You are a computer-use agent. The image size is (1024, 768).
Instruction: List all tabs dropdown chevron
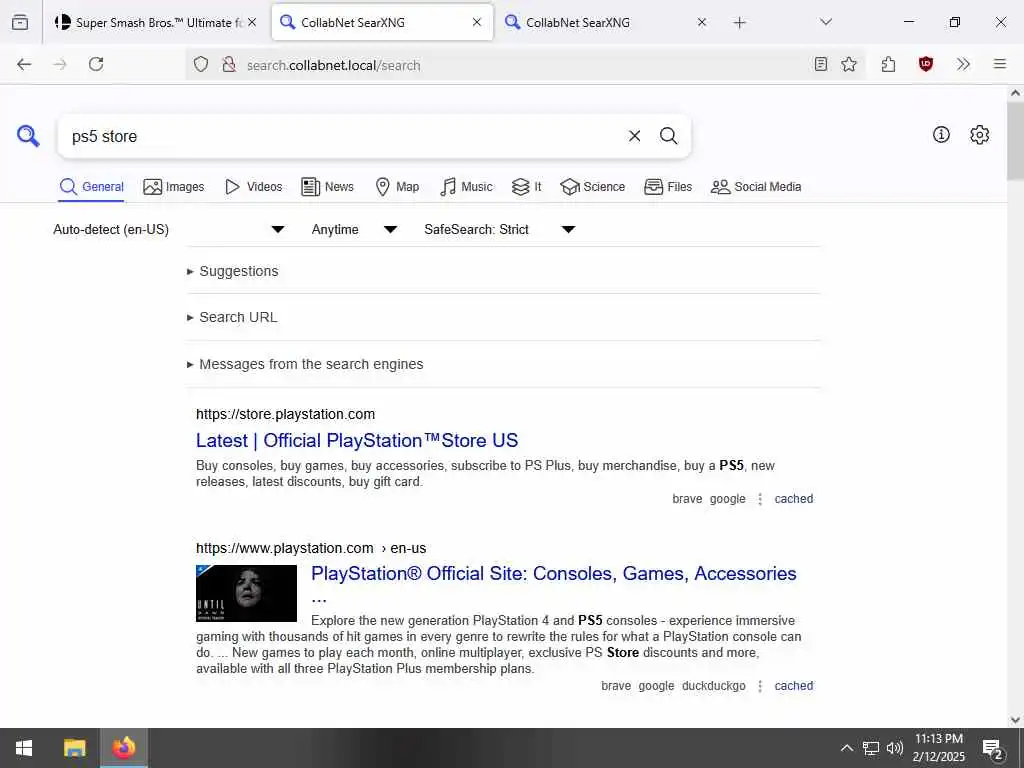(x=826, y=22)
